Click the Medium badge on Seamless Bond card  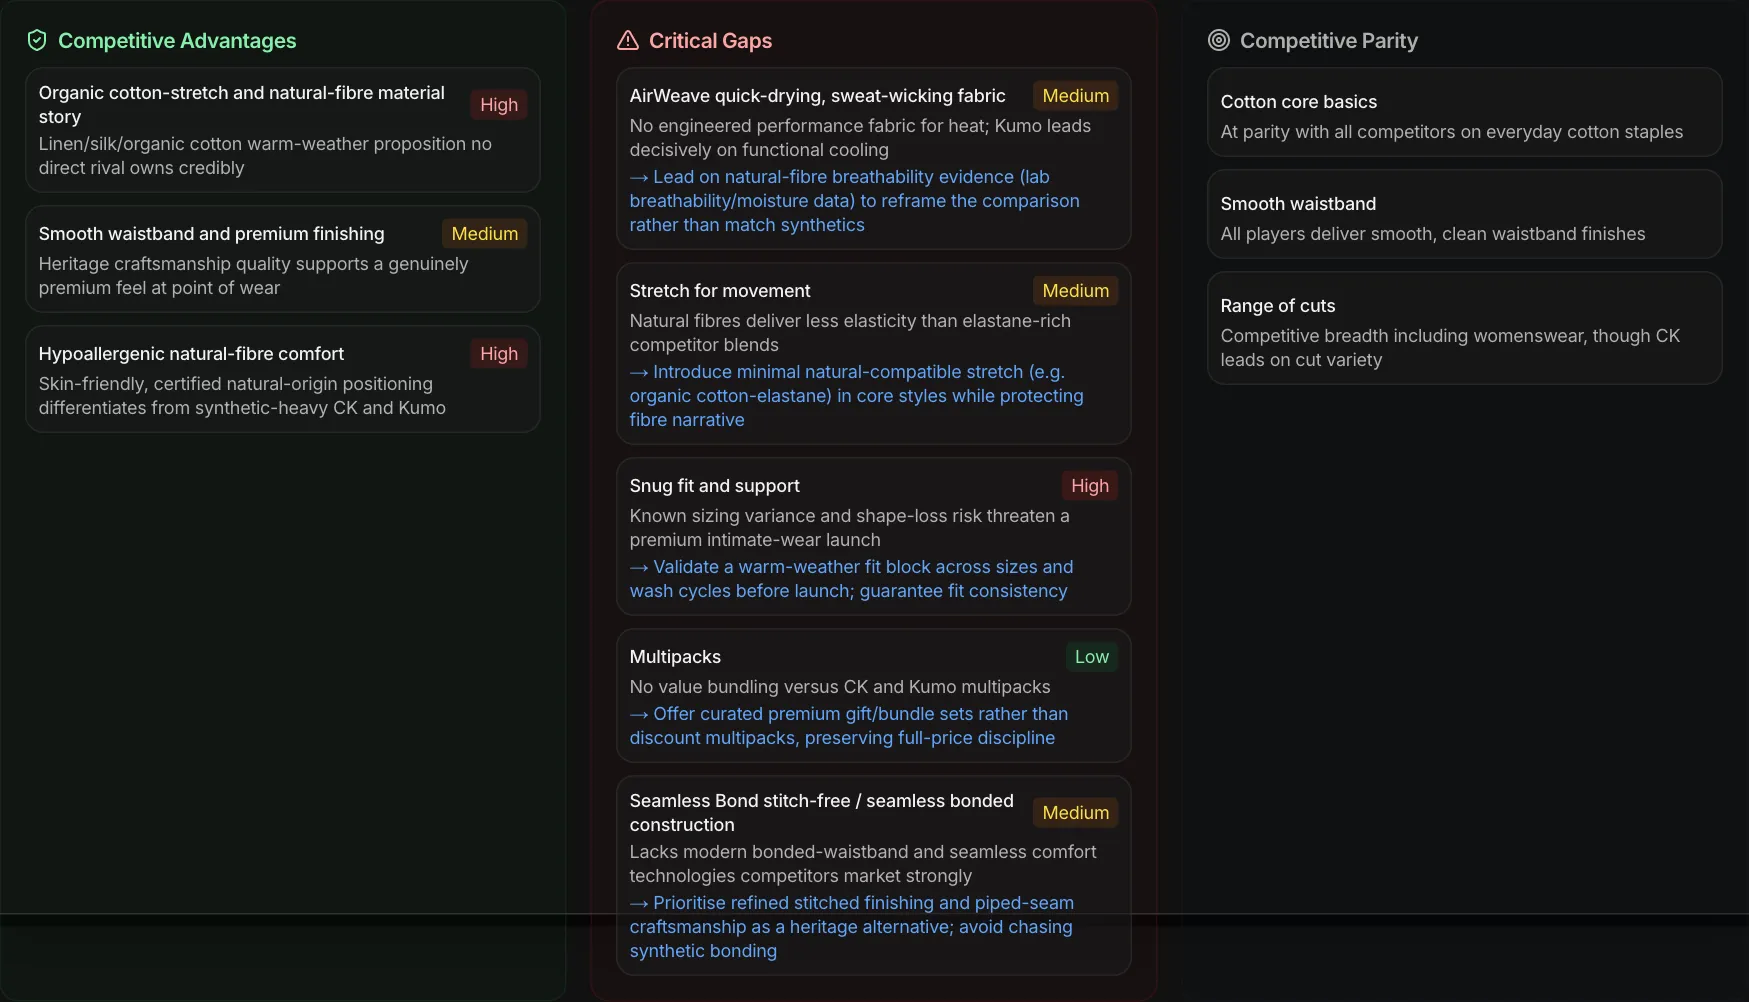[1076, 813]
